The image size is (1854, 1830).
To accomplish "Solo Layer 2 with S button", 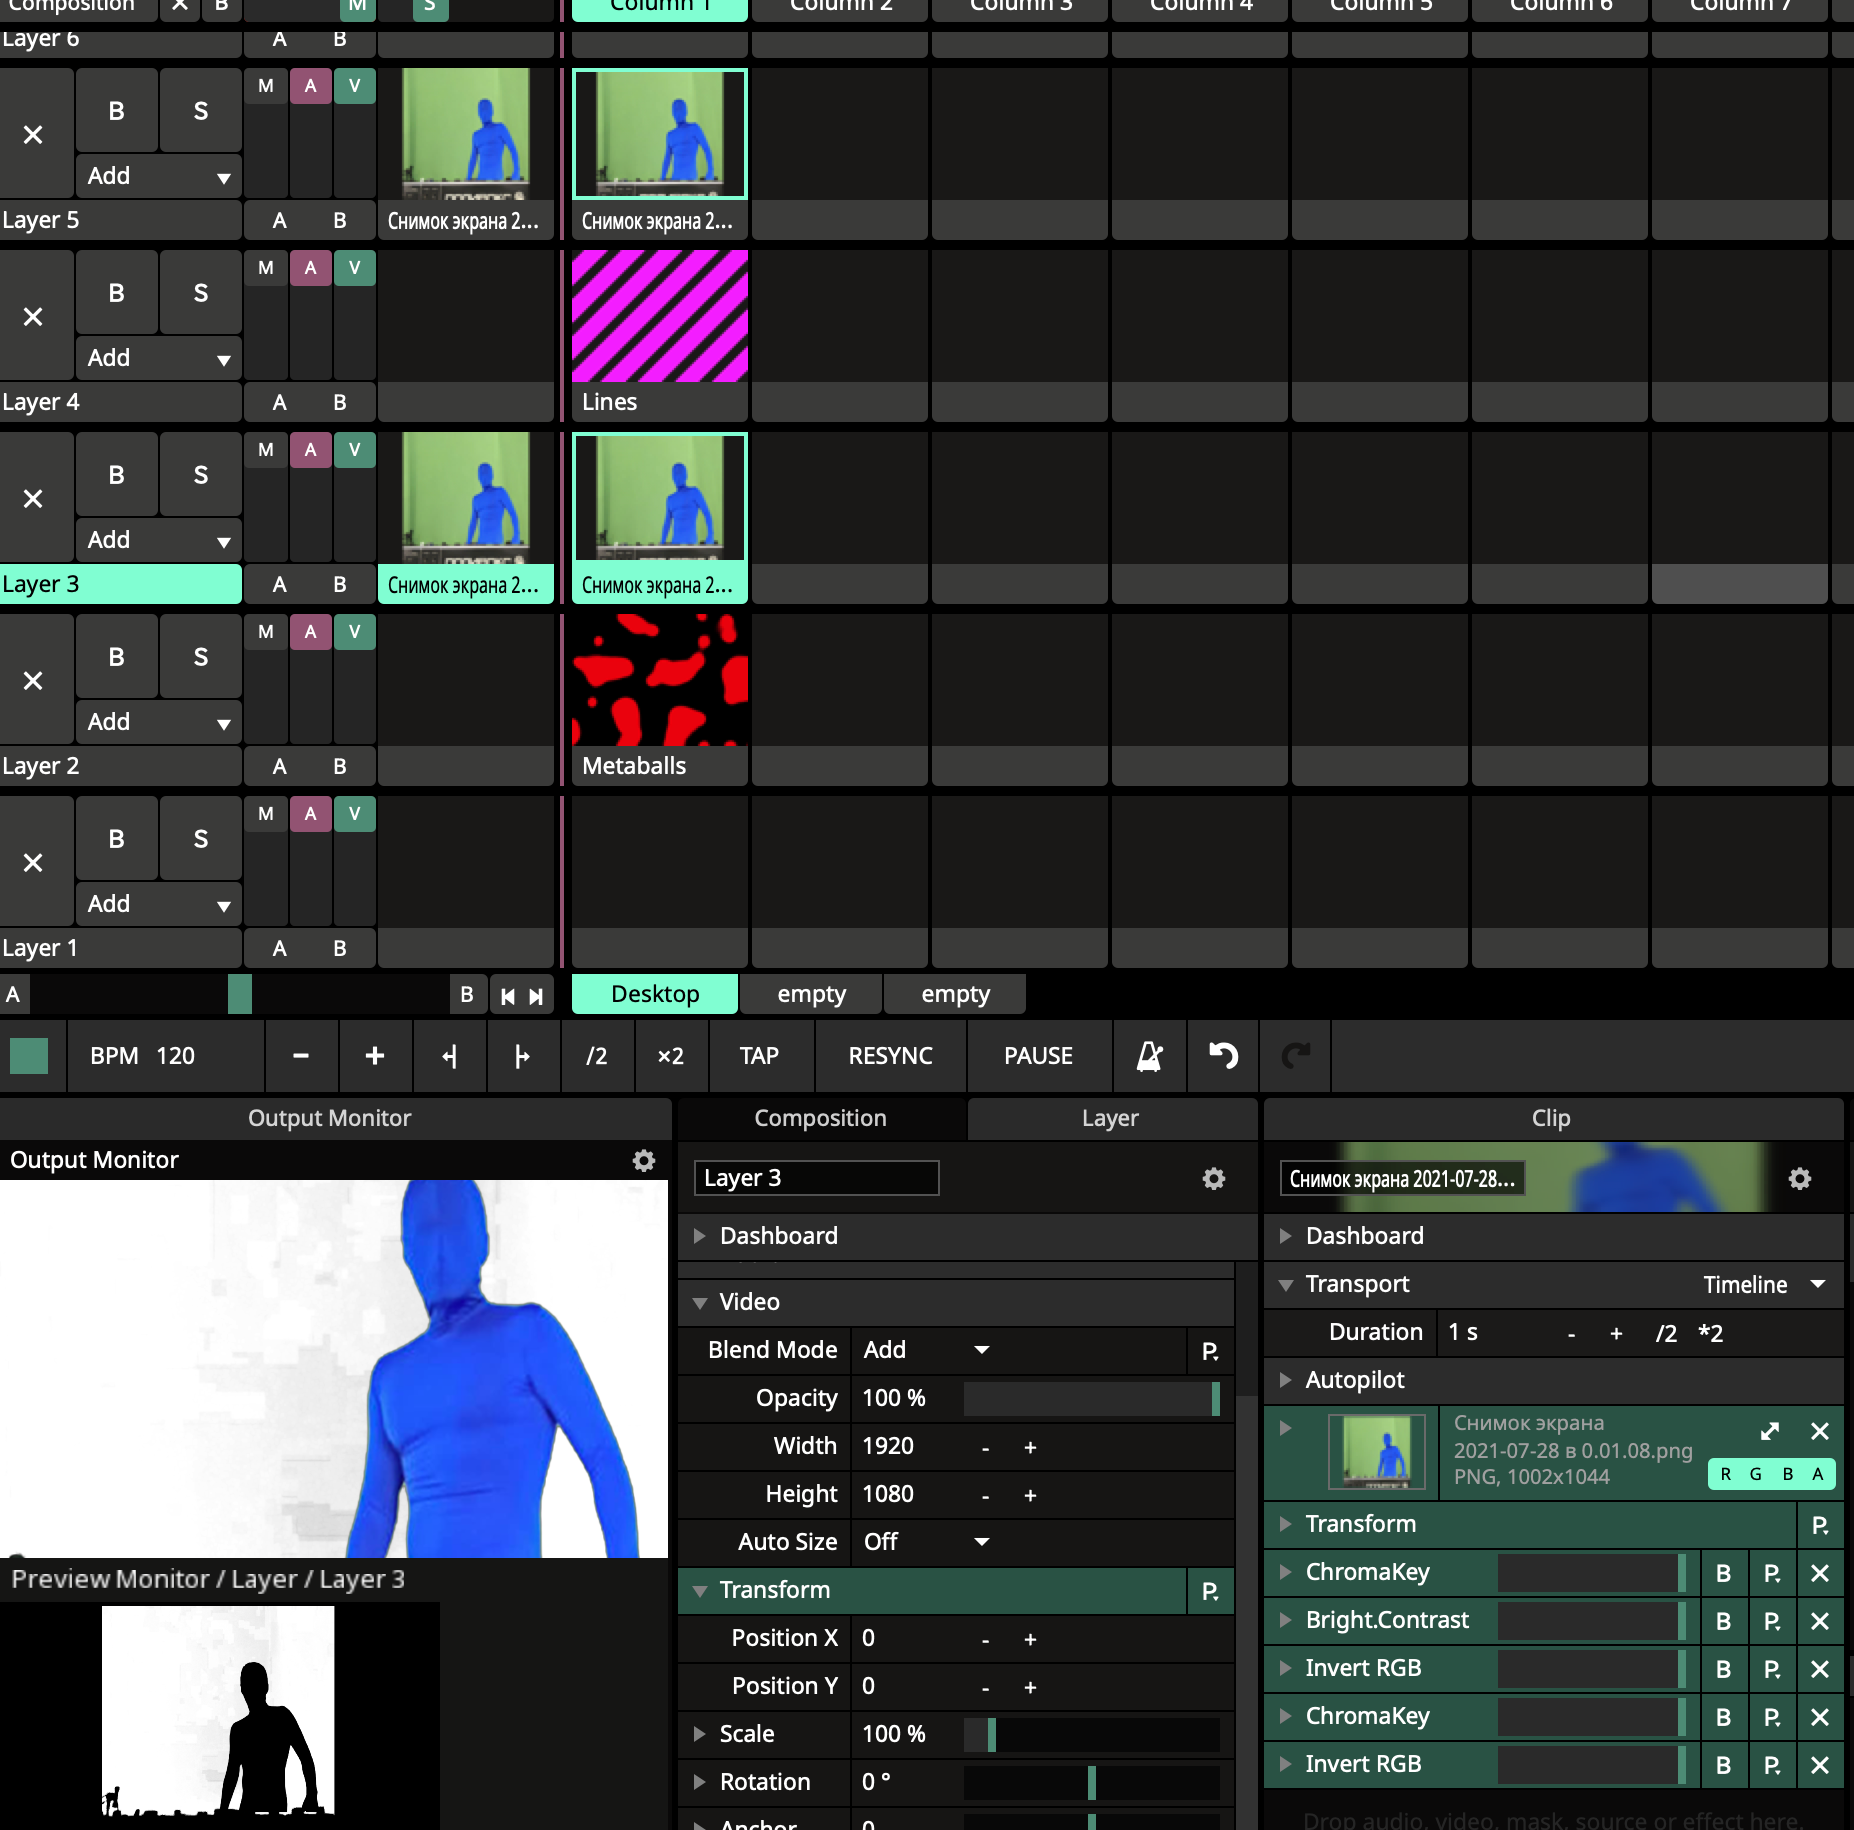I will pyautogui.click(x=201, y=657).
